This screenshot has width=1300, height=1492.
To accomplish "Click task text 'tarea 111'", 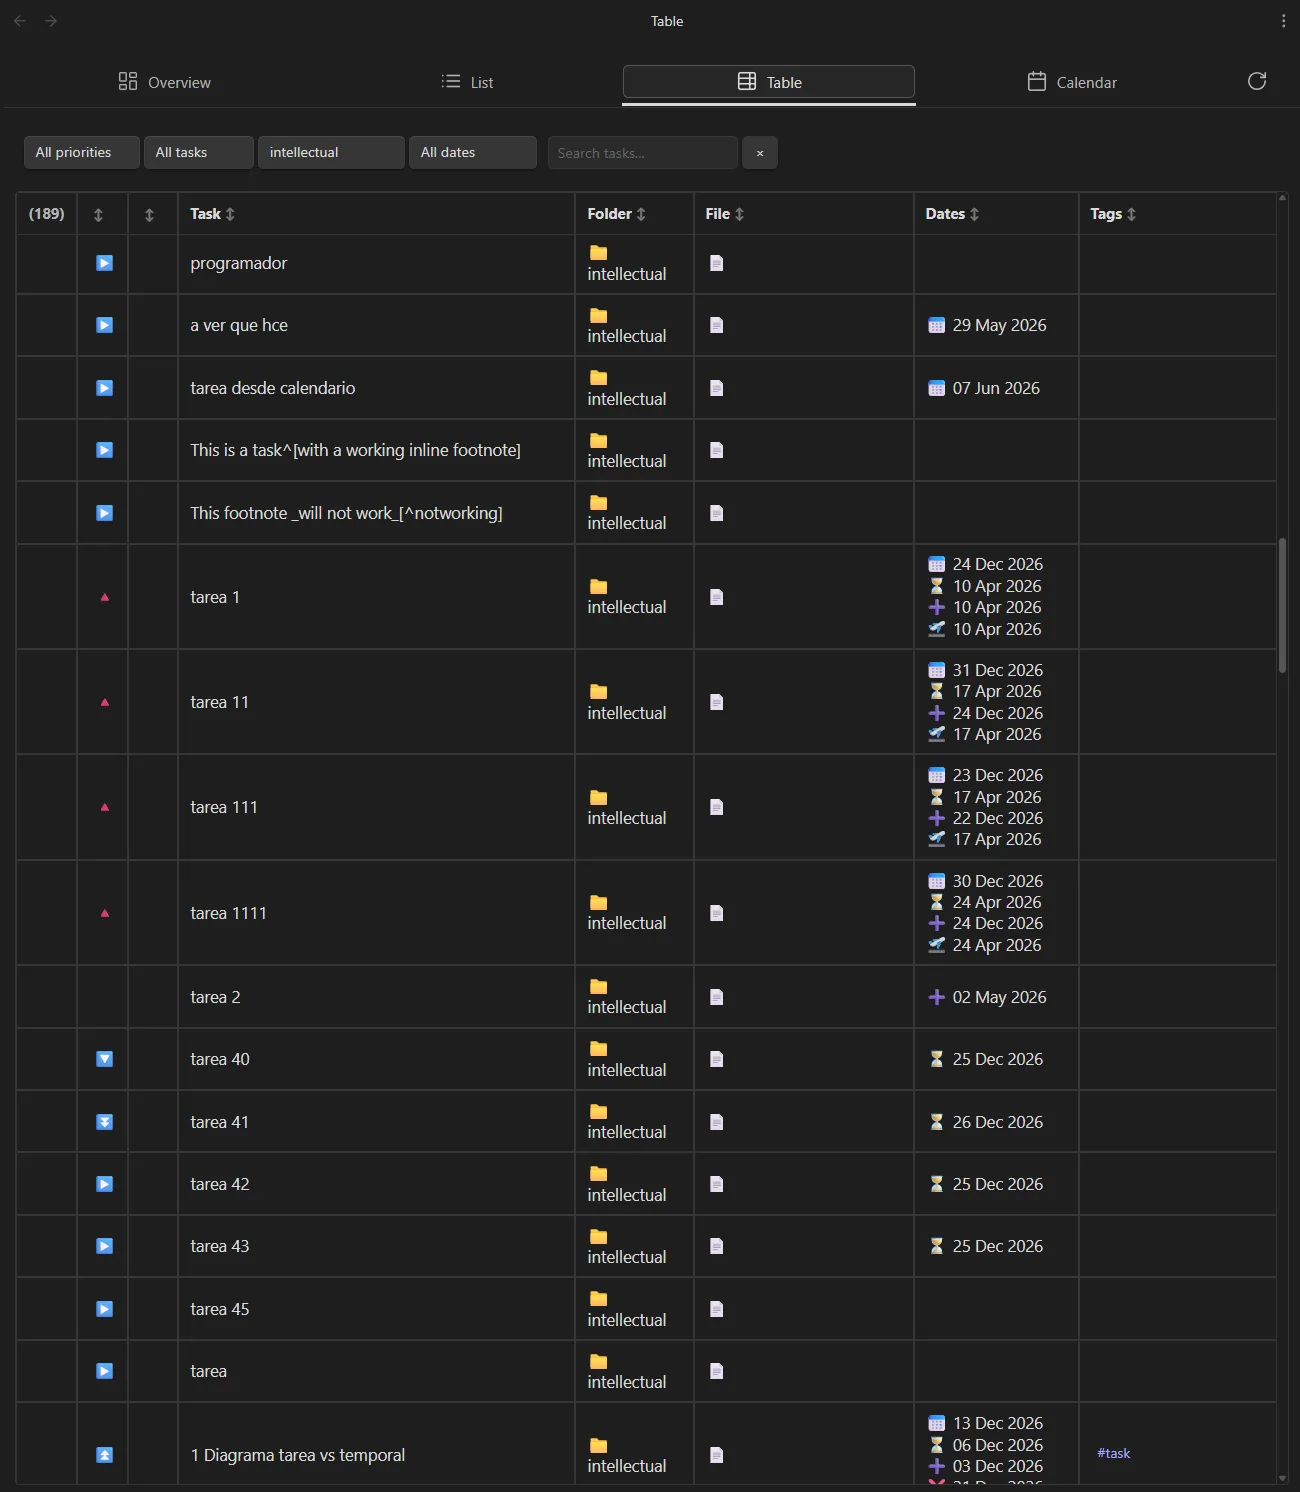I will pyautogui.click(x=224, y=807).
